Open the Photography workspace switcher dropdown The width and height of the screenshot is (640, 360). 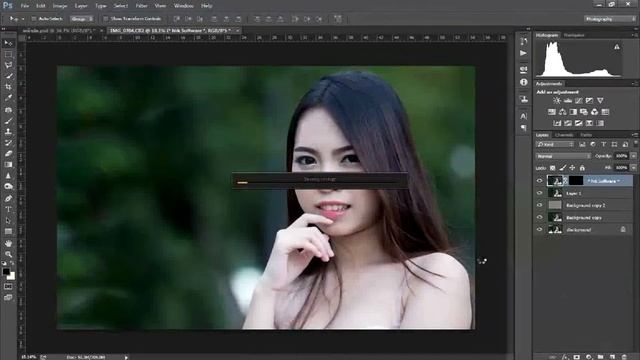tap(610, 19)
